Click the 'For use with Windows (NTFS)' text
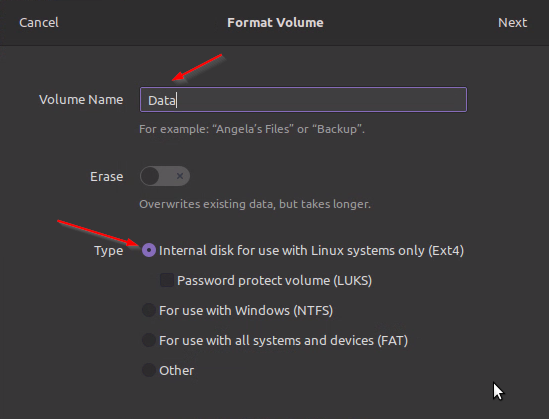 [246, 310]
